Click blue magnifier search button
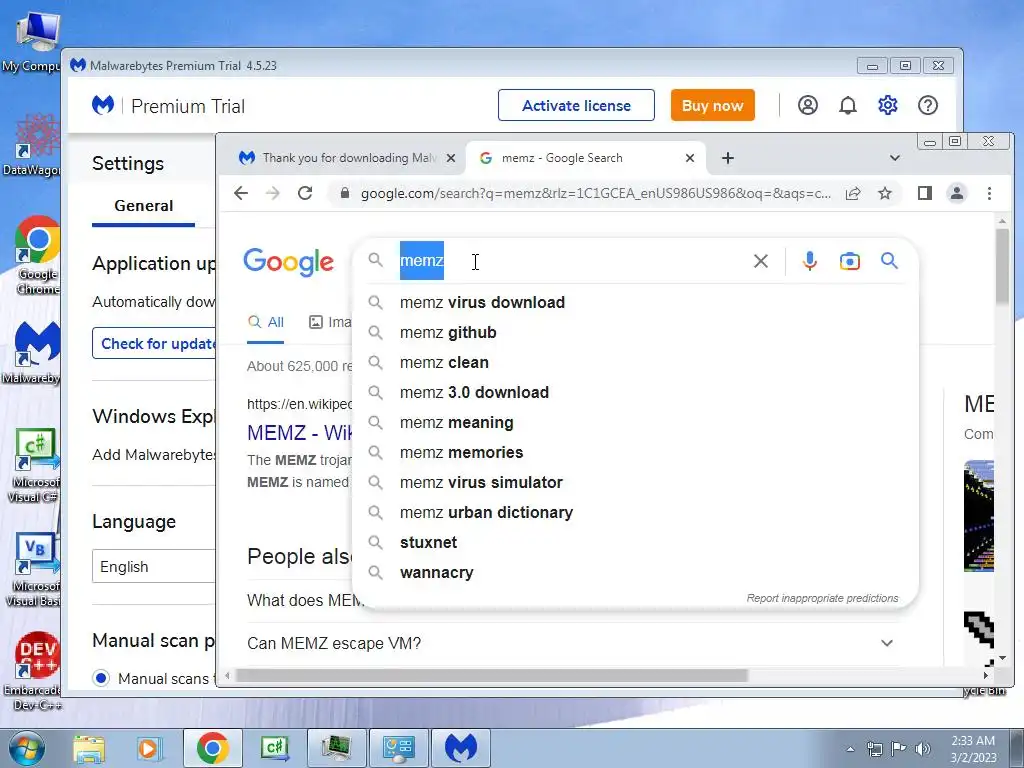 [889, 261]
